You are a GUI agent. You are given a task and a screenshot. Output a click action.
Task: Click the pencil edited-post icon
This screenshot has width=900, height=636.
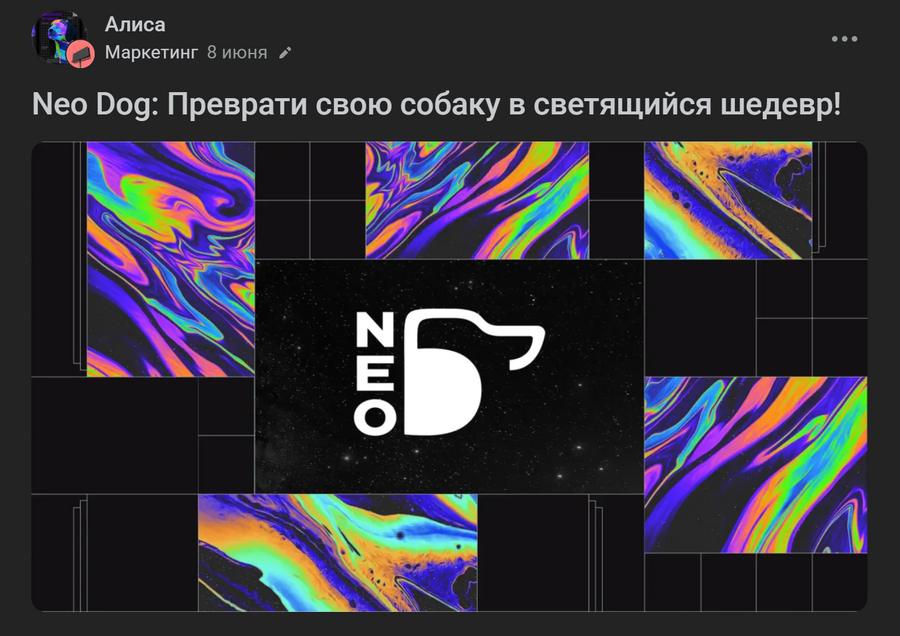(x=285, y=53)
